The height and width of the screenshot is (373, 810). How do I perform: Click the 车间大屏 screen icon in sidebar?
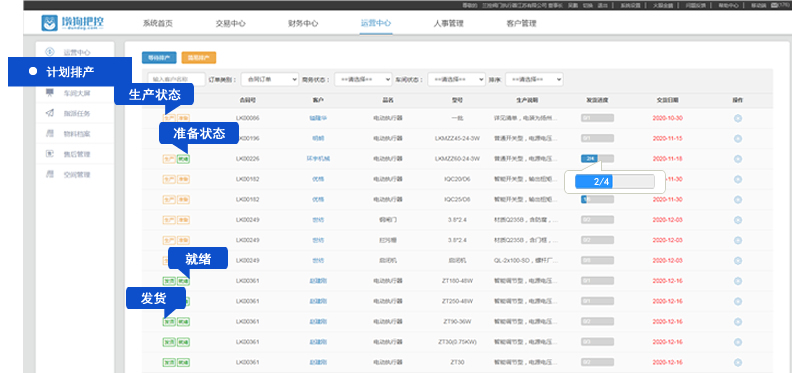(x=50, y=93)
